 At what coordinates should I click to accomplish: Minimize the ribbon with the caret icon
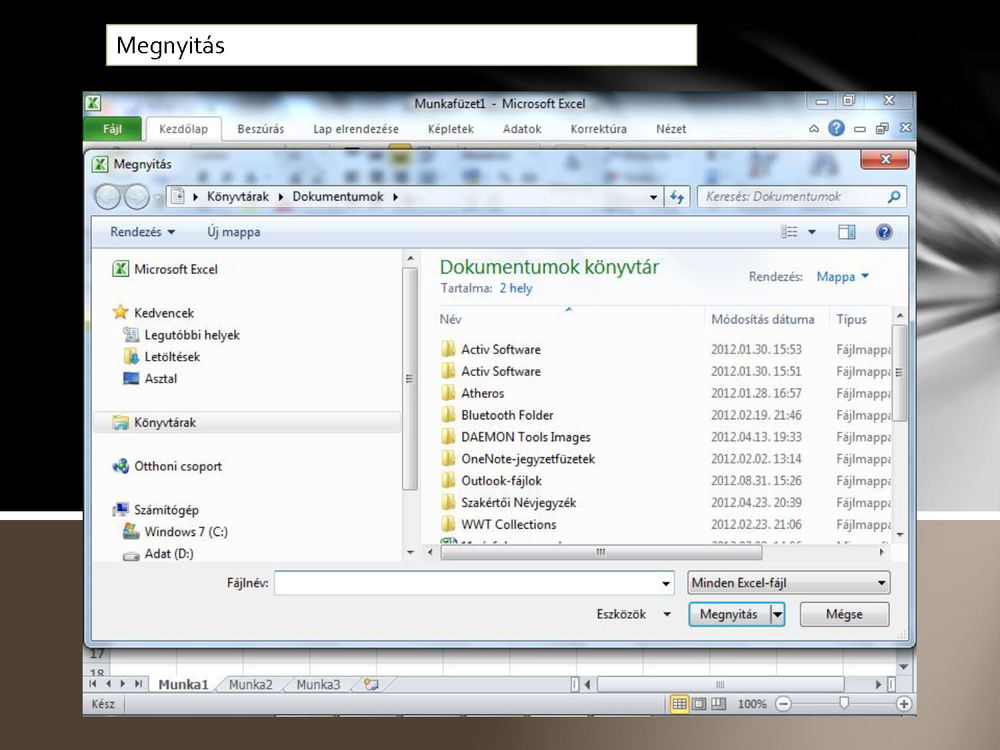[x=814, y=129]
